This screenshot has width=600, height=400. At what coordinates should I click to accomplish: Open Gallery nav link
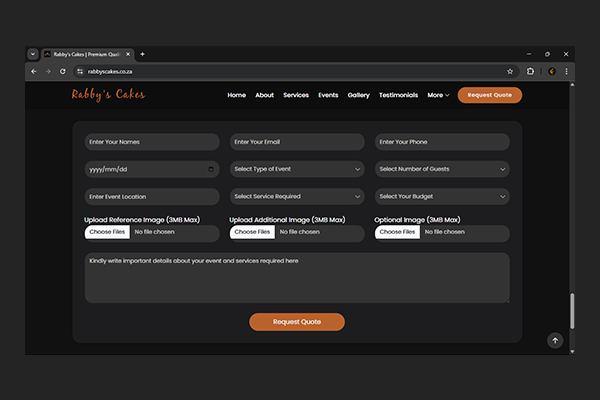click(359, 95)
